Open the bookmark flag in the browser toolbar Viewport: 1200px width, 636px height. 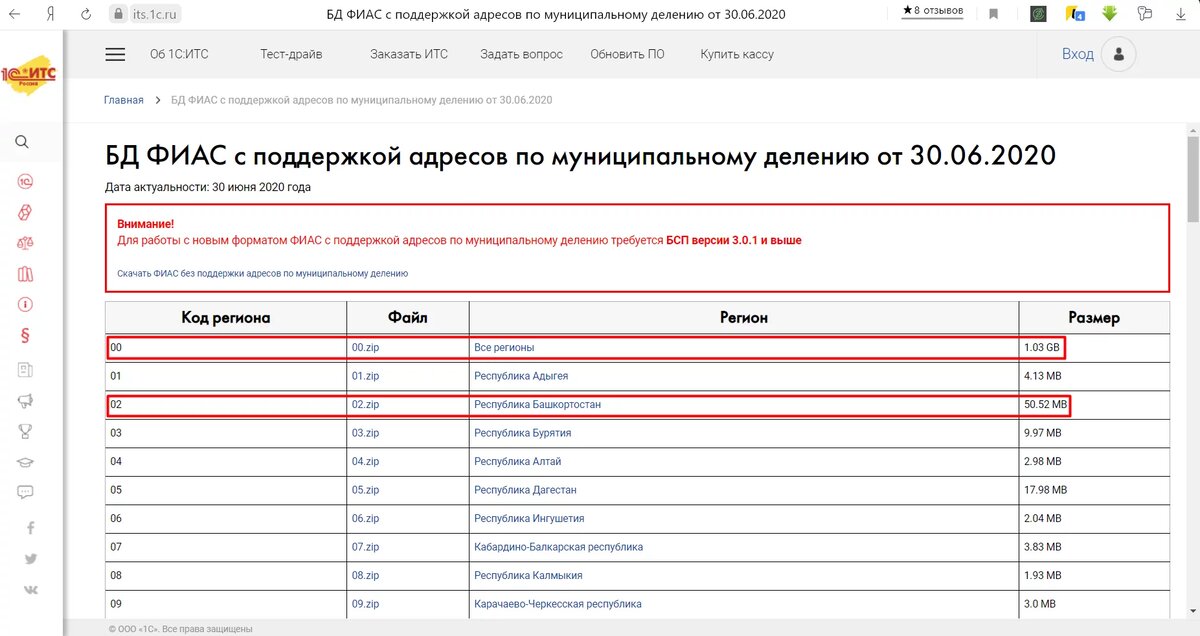click(994, 14)
